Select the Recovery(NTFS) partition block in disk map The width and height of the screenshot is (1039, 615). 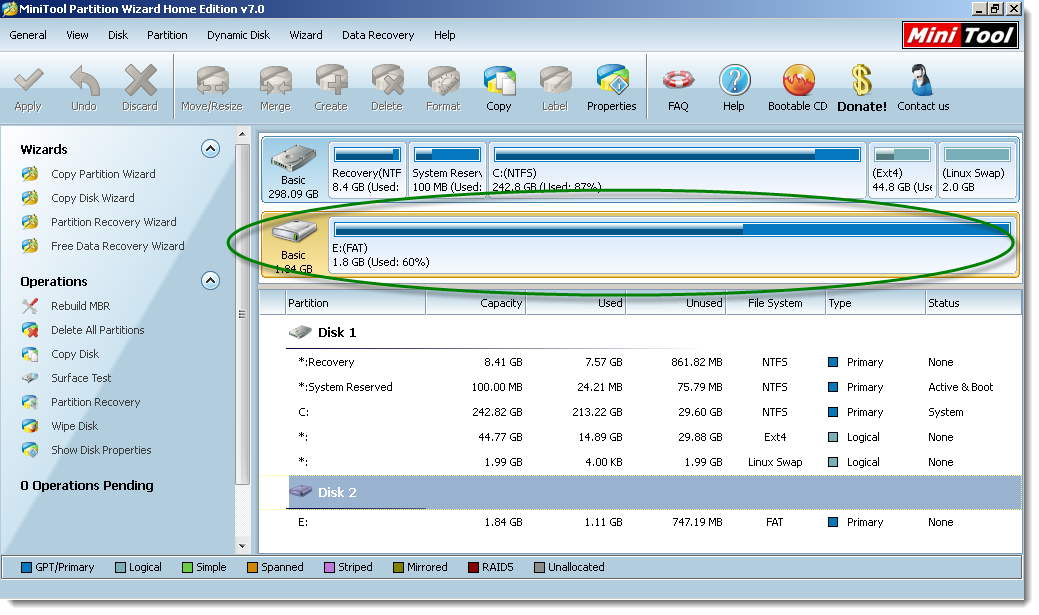(367, 170)
